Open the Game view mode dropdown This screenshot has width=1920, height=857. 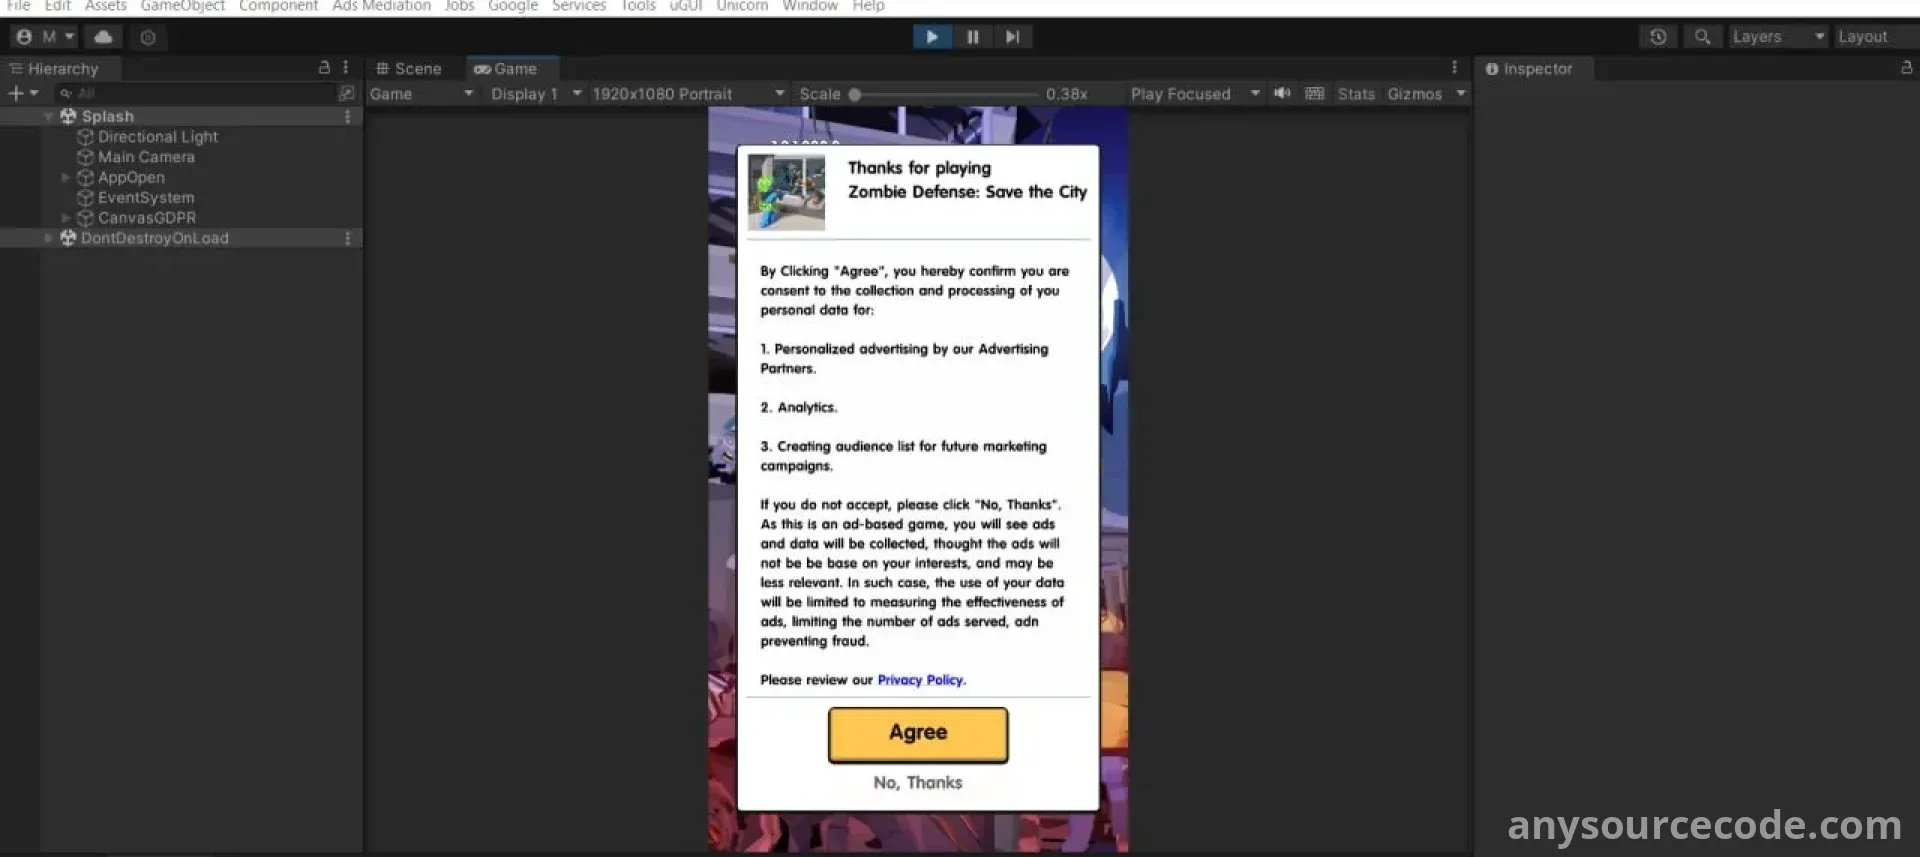click(421, 94)
